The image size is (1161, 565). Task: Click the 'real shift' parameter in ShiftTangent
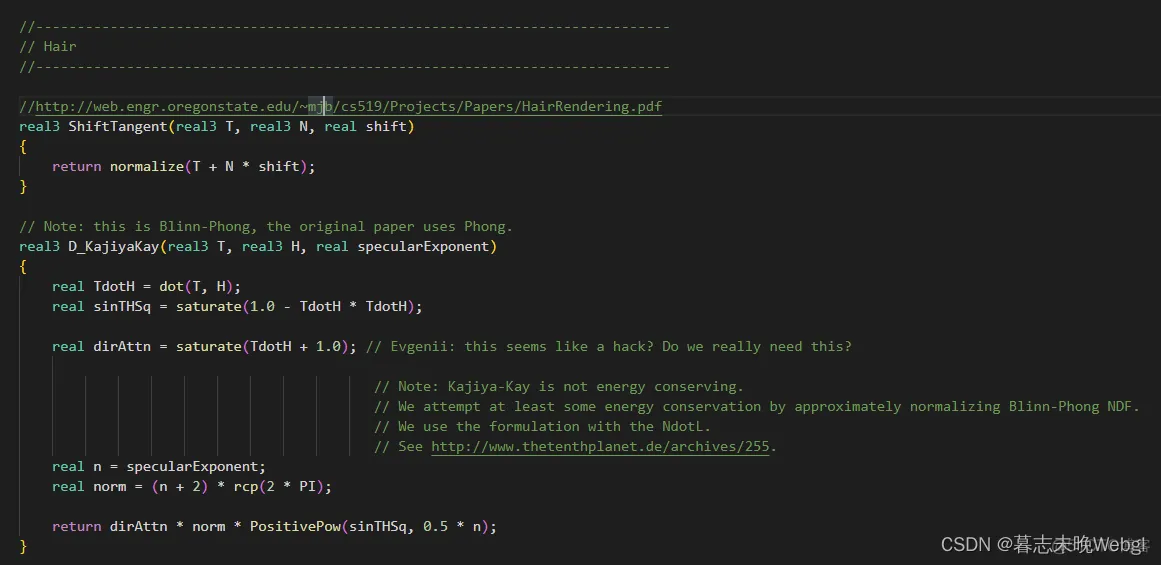point(366,127)
